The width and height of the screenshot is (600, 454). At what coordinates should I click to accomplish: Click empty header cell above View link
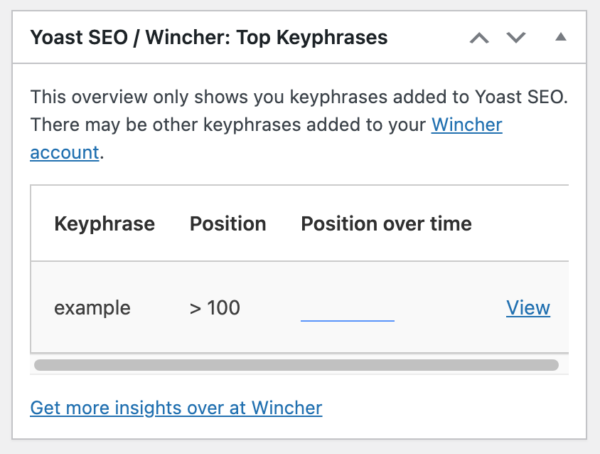[x=528, y=224]
